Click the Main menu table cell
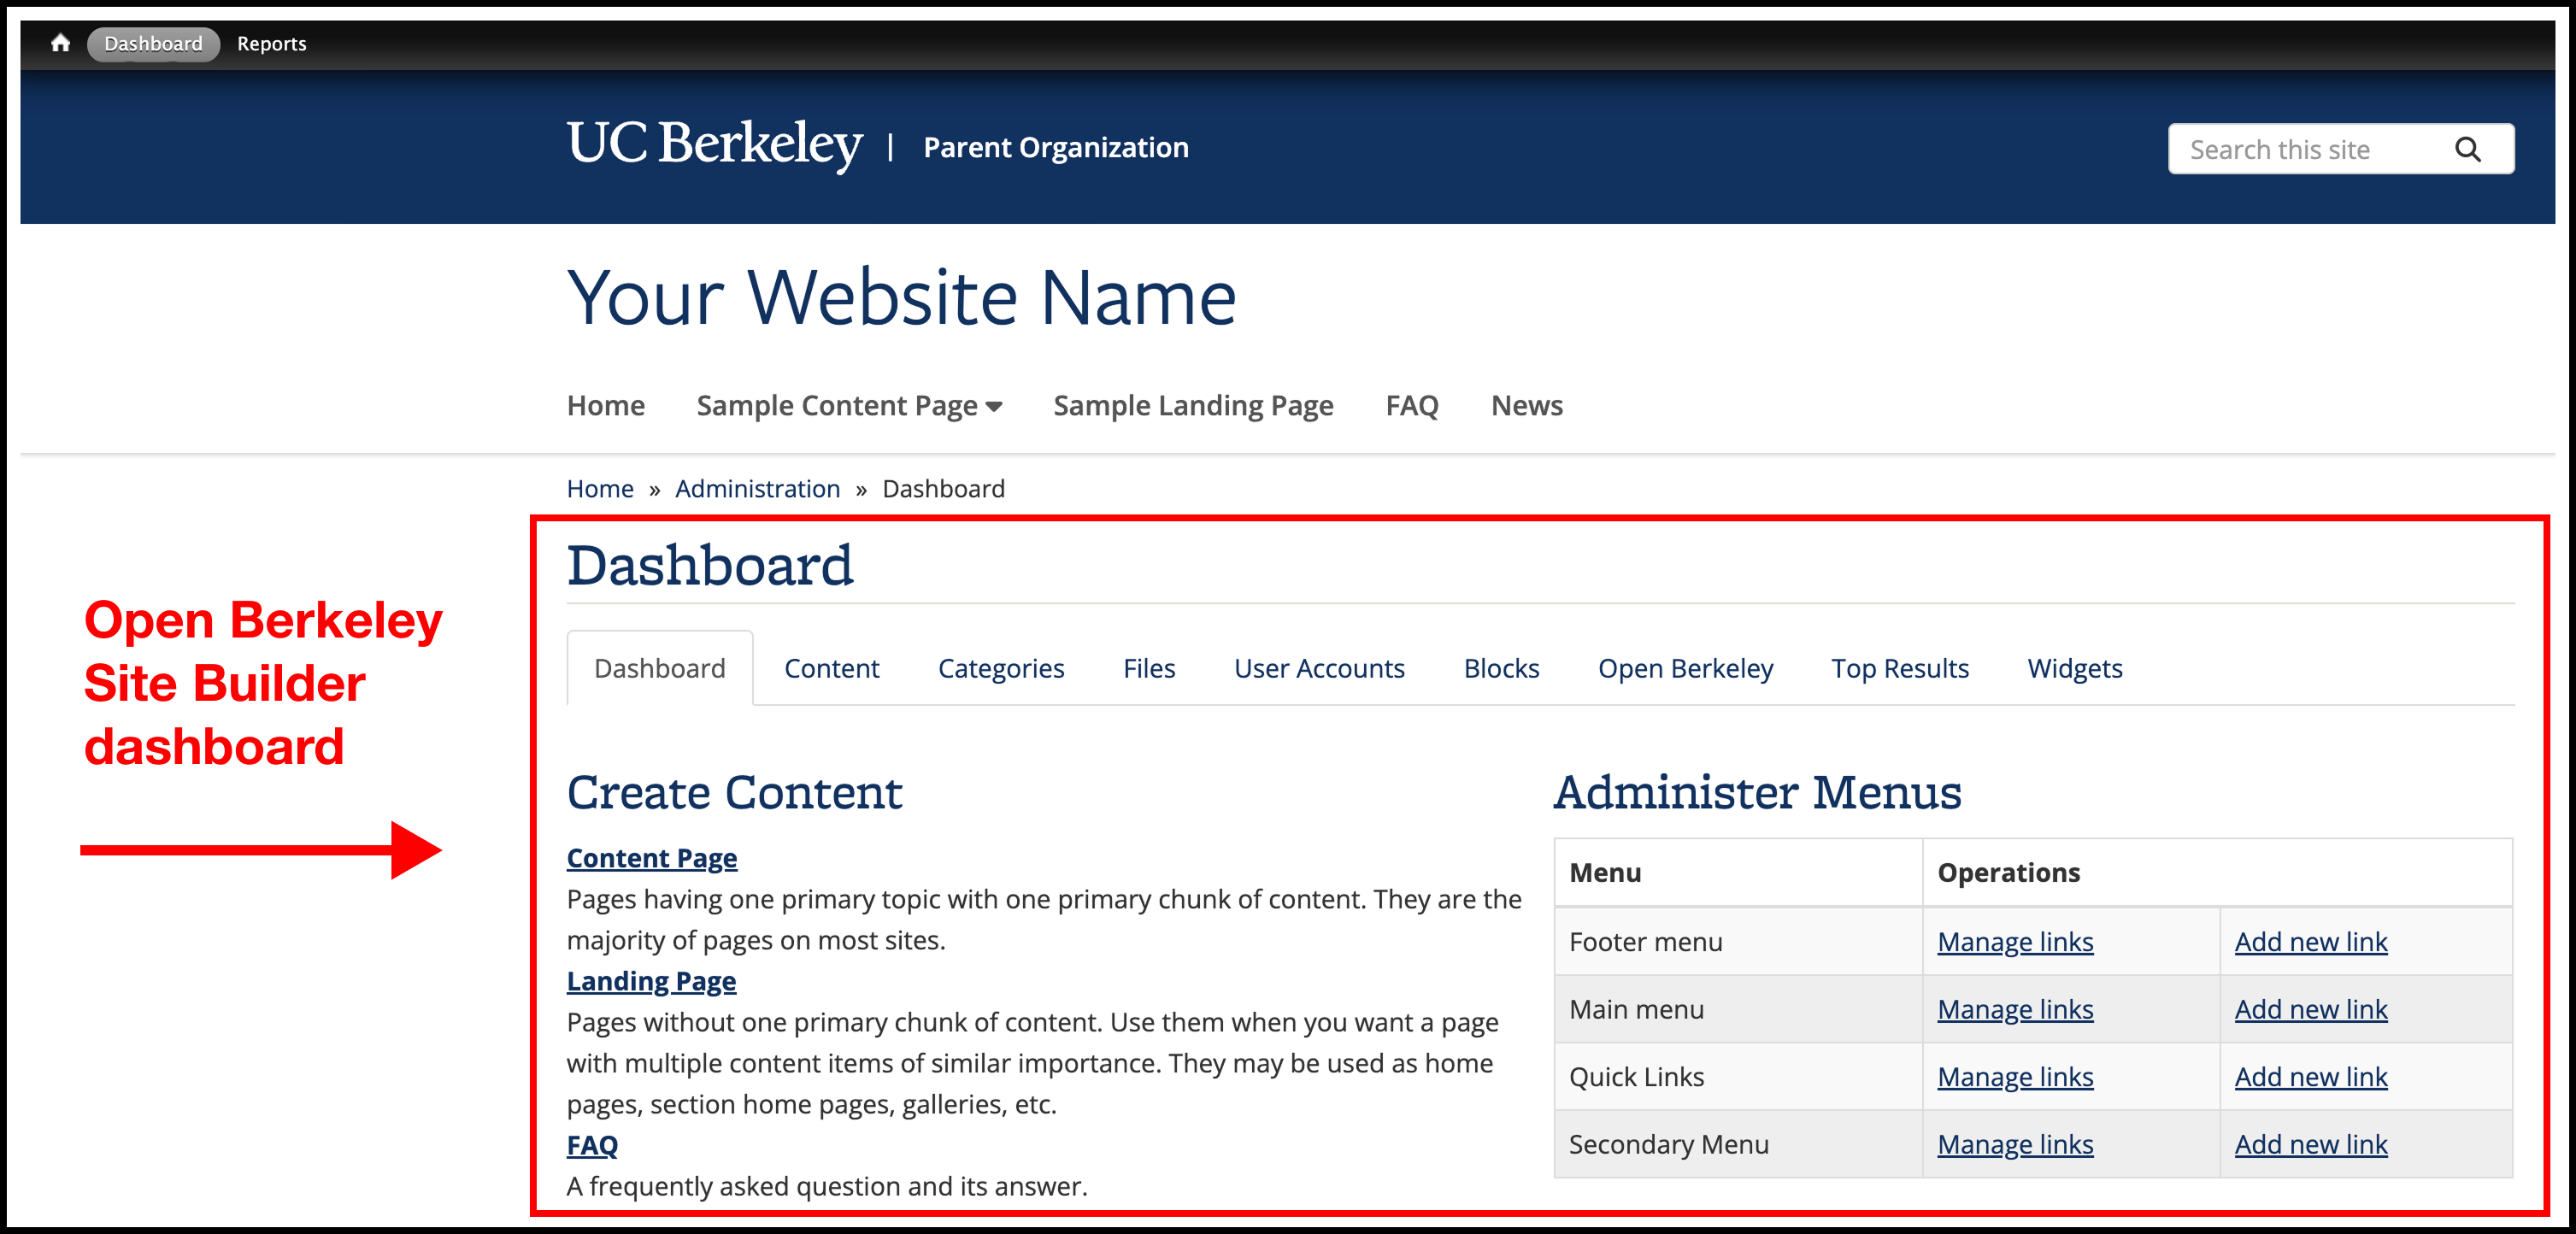2576x1234 pixels. click(x=1738, y=1010)
